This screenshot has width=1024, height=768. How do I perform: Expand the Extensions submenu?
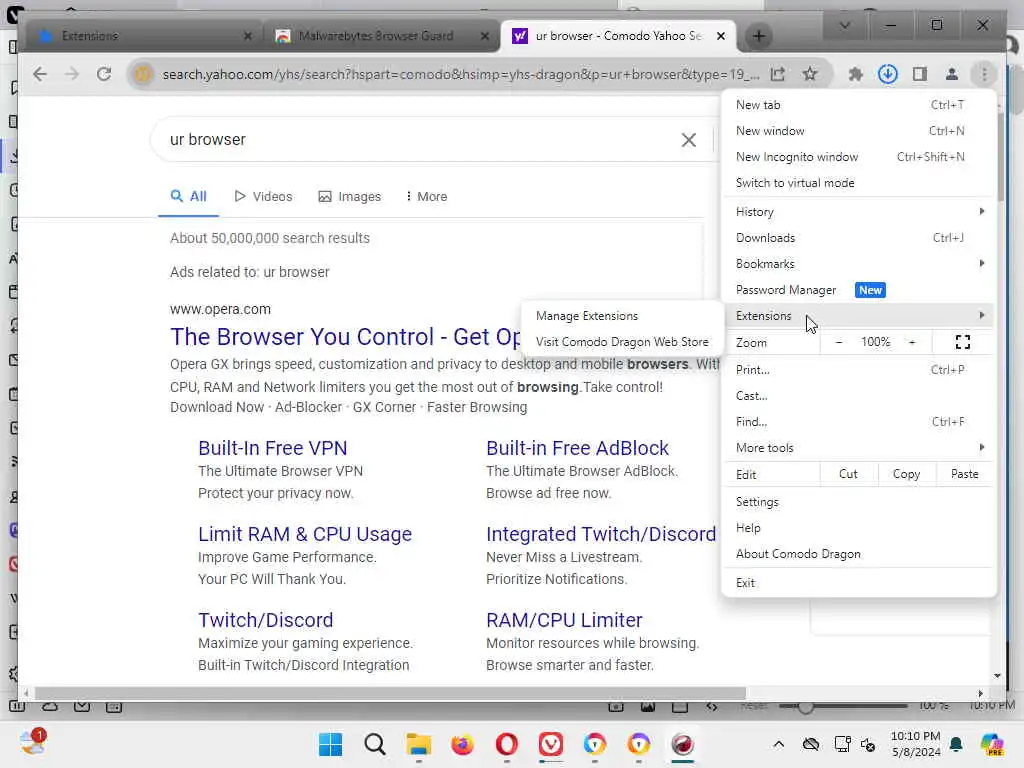coord(859,316)
